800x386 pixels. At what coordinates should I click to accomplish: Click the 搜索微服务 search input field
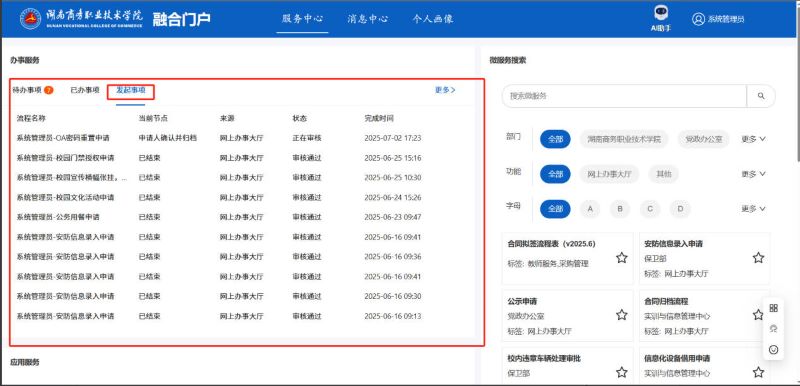tap(624, 96)
